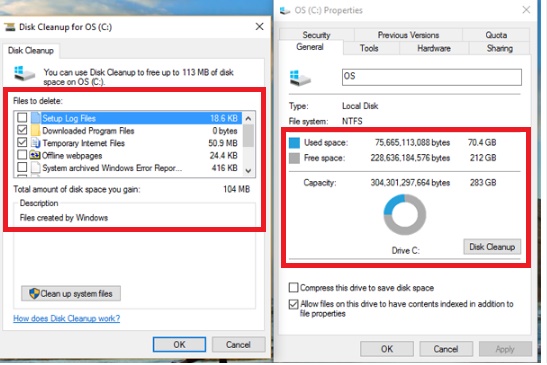
Task: Click the 283 GB capacity value
Action: pyautogui.click(x=483, y=182)
